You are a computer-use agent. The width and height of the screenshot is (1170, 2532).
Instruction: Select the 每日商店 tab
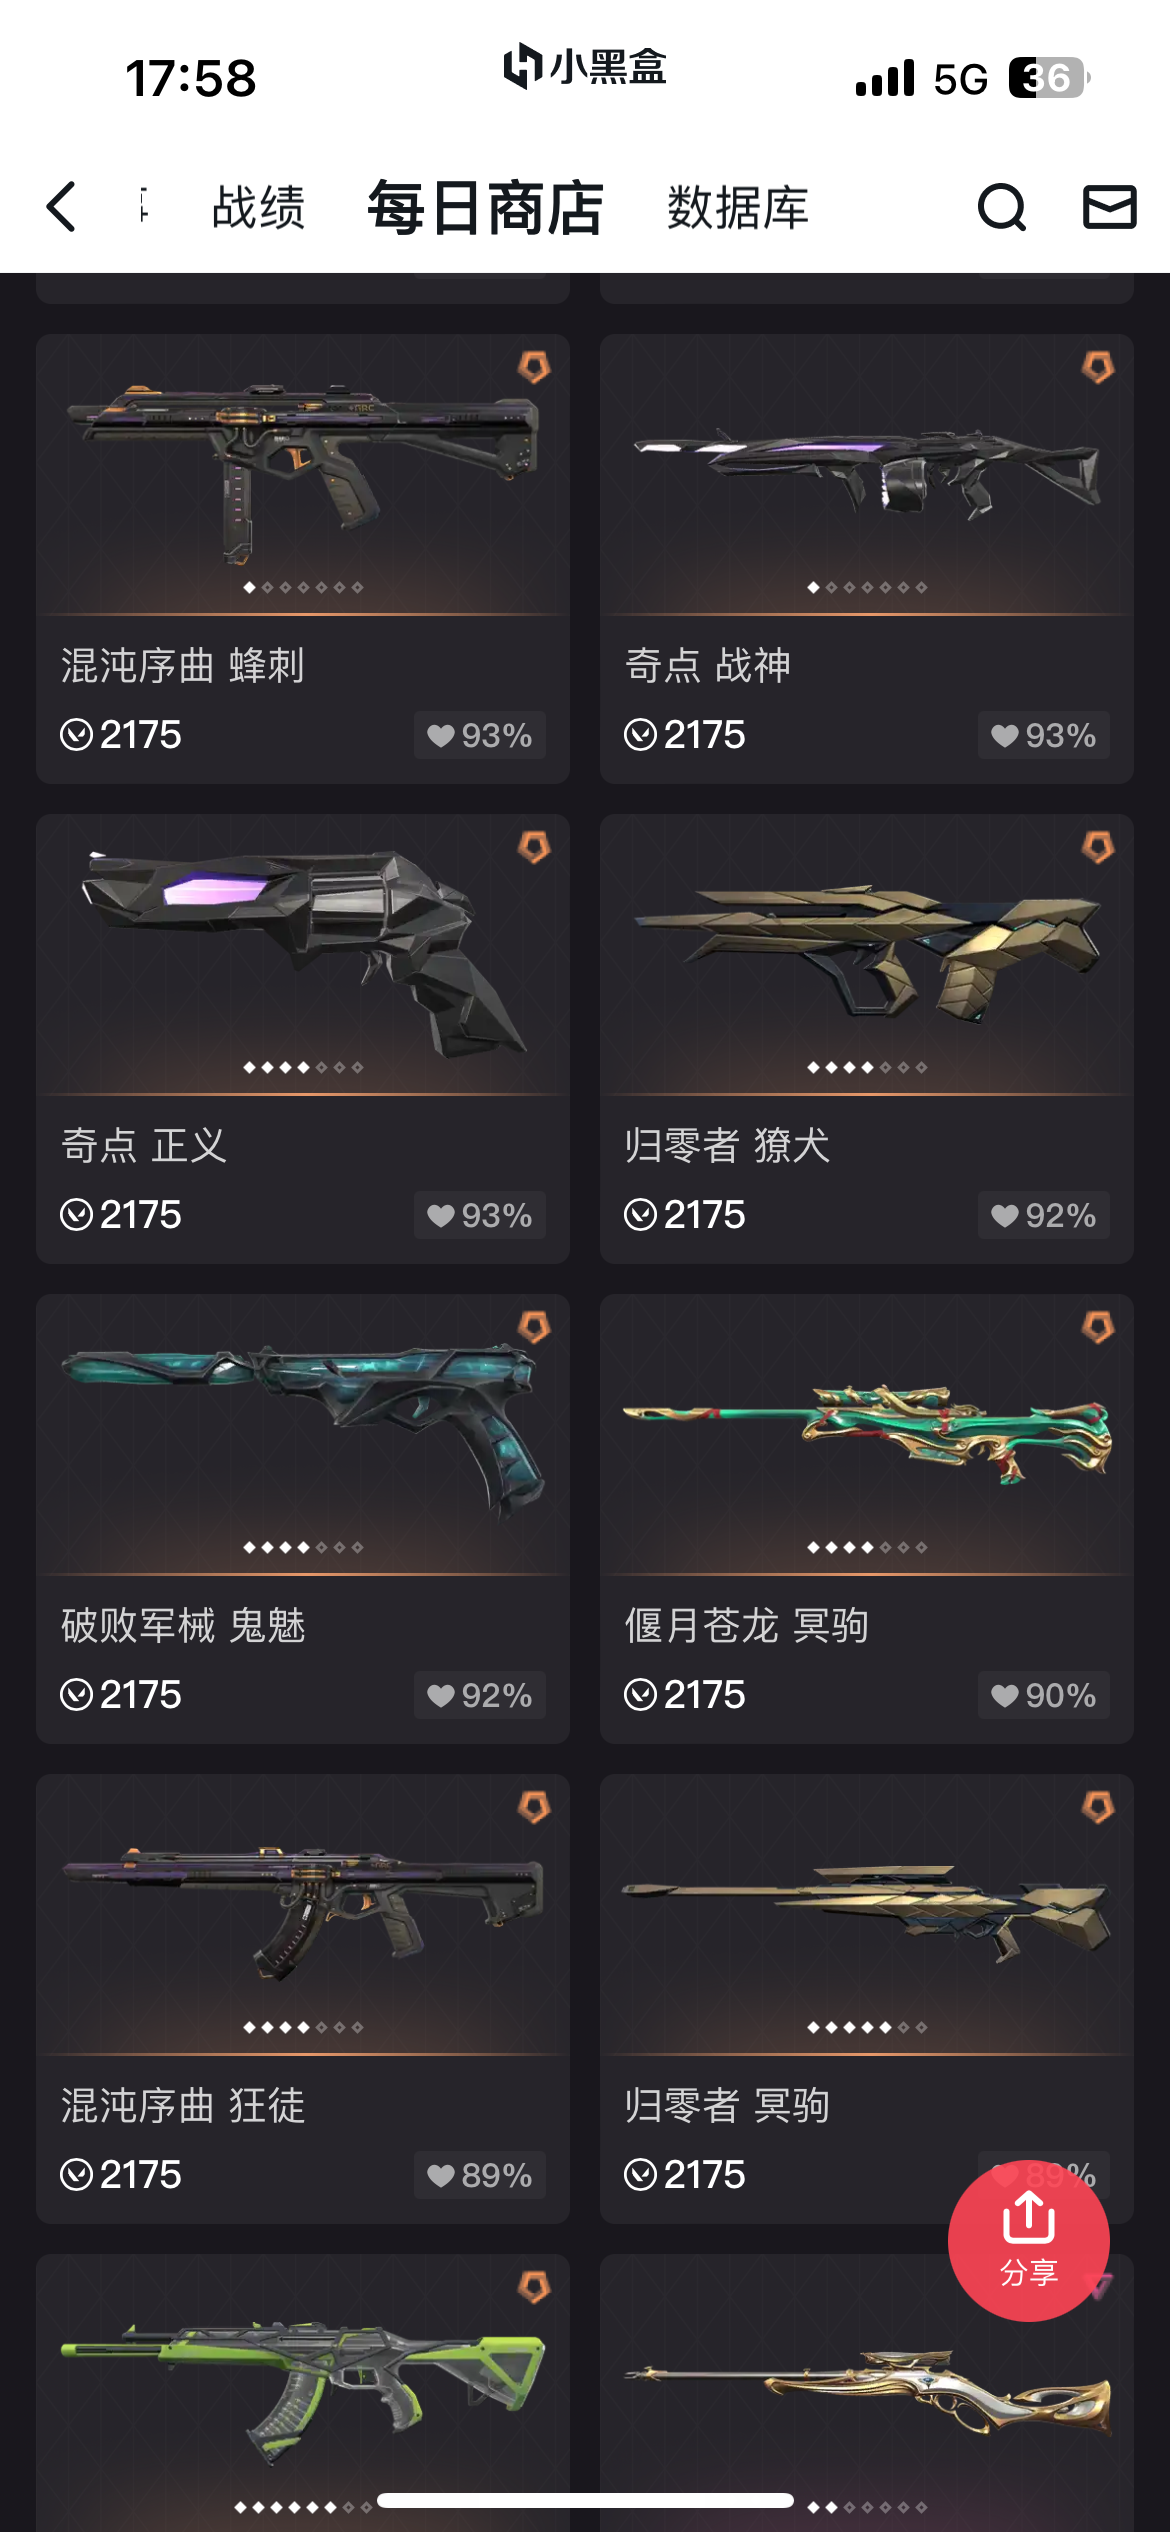click(x=485, y=208)
